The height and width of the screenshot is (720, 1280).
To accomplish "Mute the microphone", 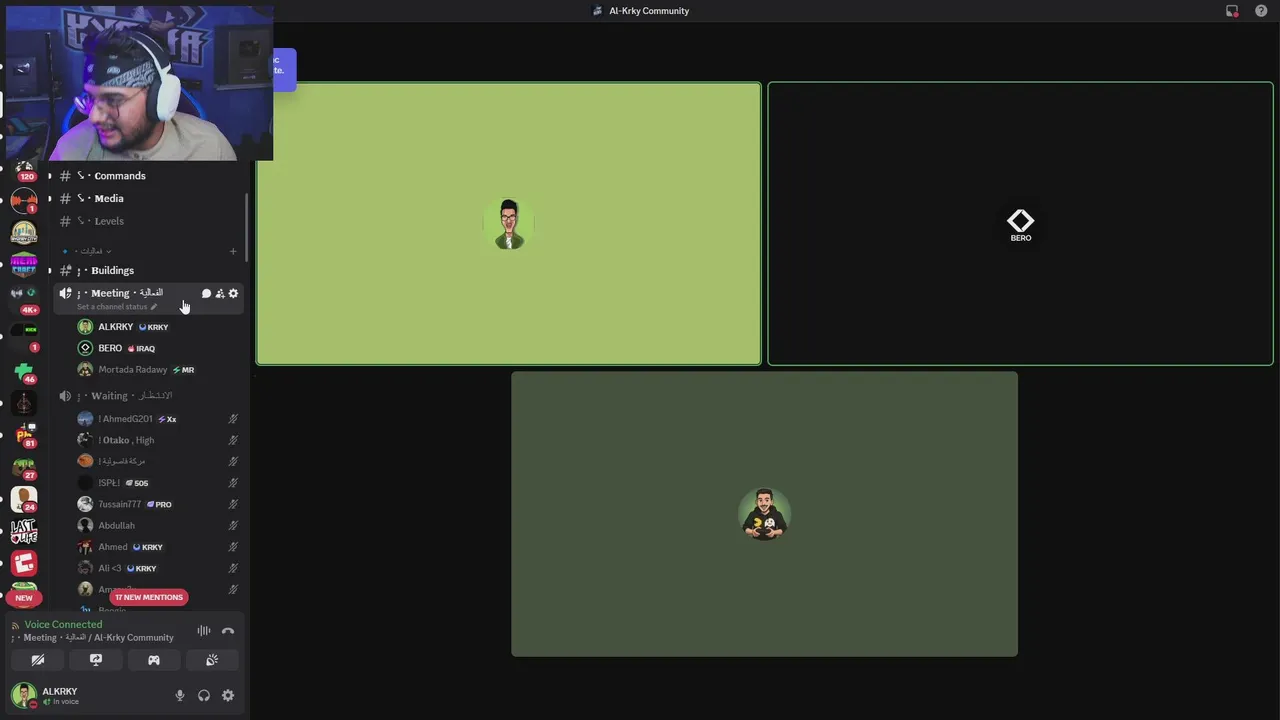I will [180, 696].
